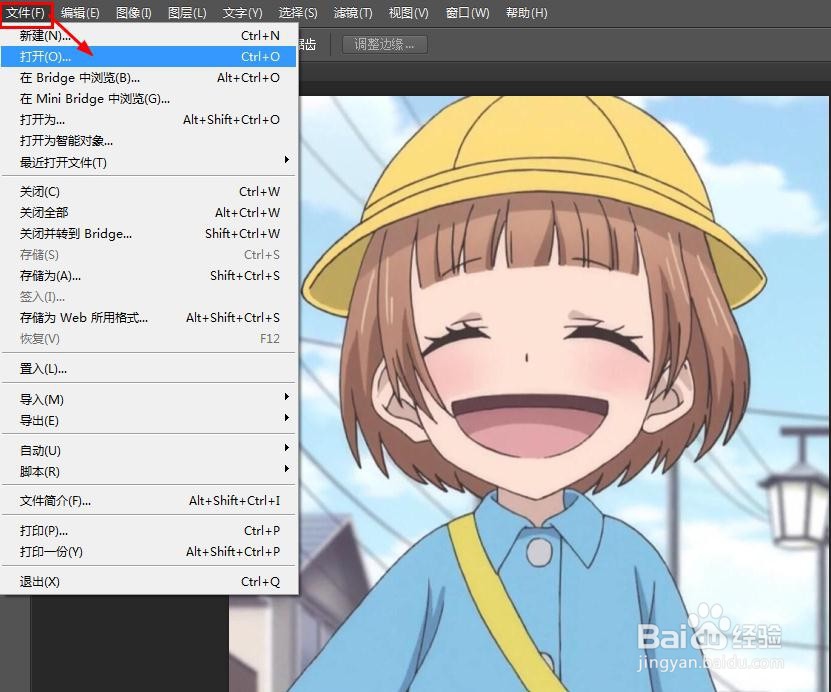Select 打印一份(Y) menu entry
The image size is (831, 692).
pyautogui.click(x=148, y=552)
